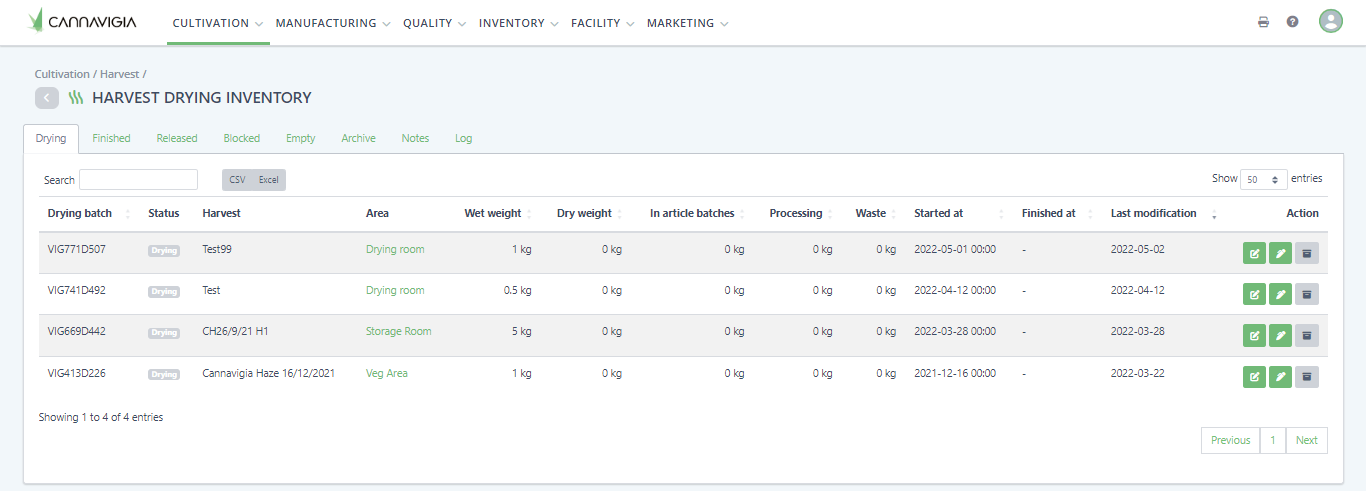1366x491 pixels.
Task: Expand the Manufacturing dropdown menu
Action: pos(332,23)
